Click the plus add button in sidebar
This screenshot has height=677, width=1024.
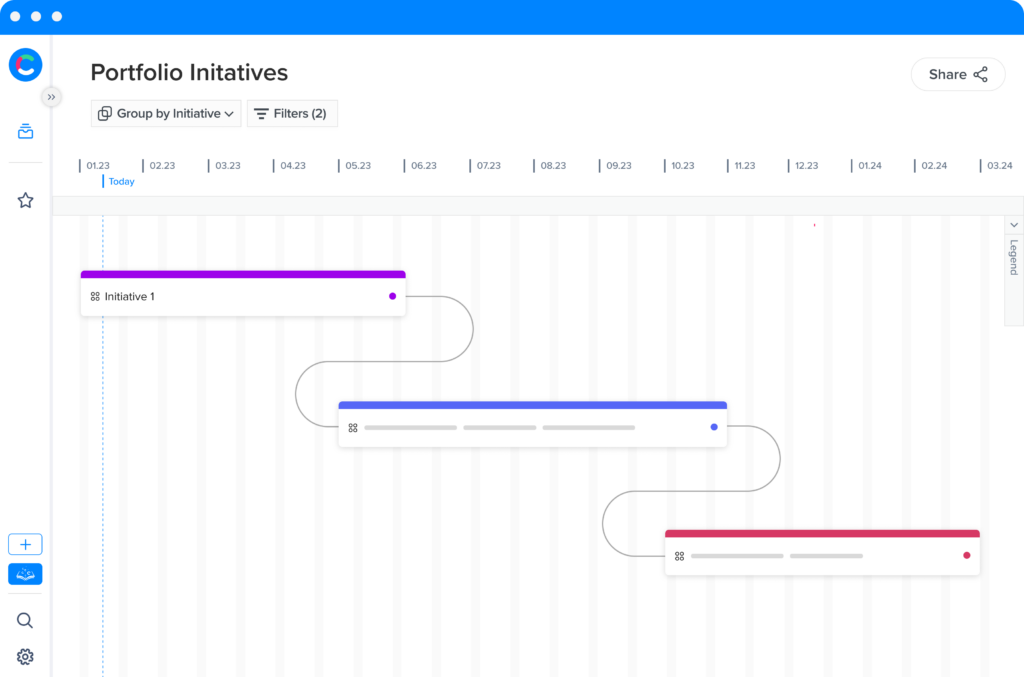(x=25, y=545)
